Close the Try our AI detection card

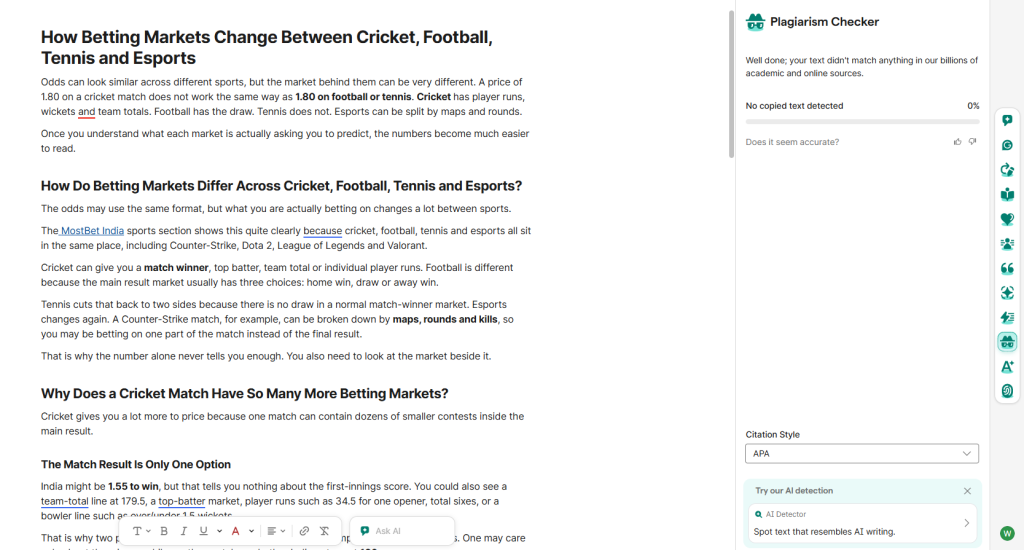pos(967,491)
